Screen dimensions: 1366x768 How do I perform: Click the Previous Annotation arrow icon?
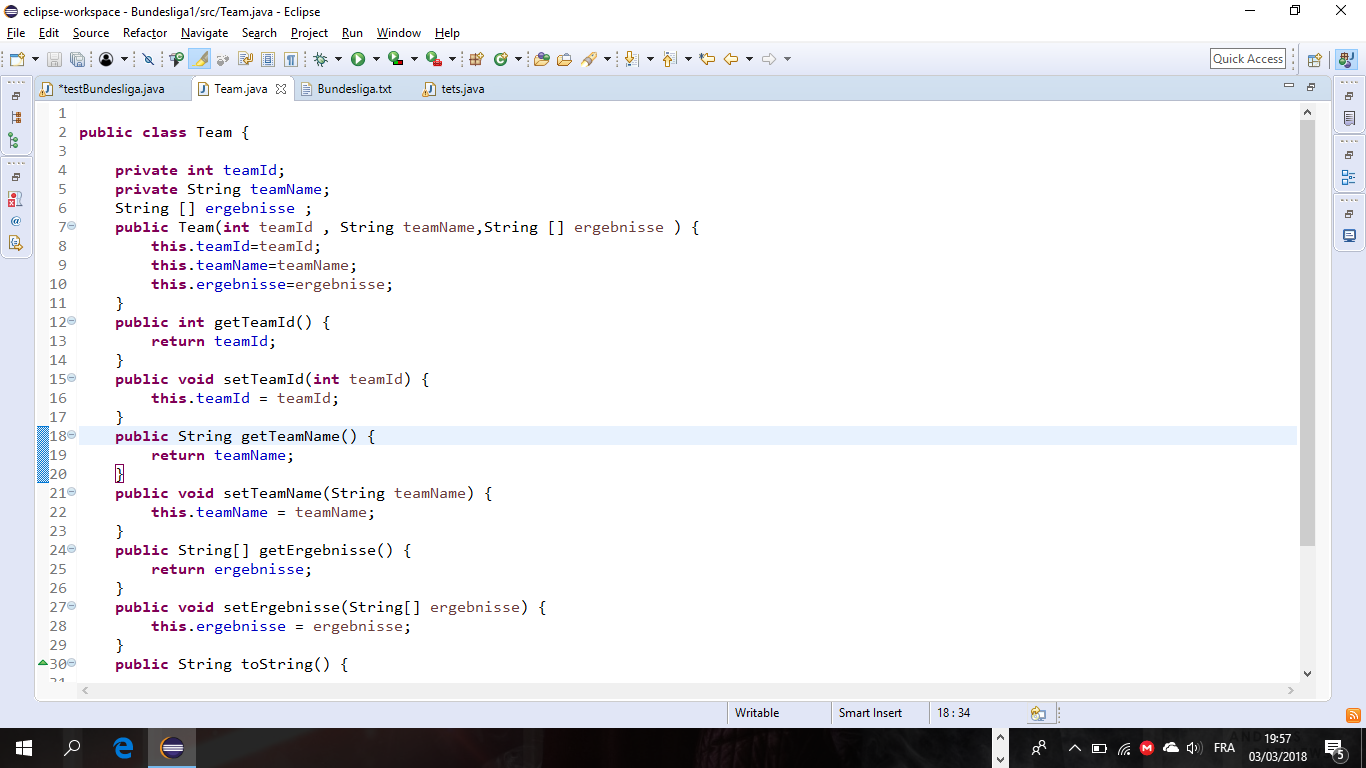point(669,59)
